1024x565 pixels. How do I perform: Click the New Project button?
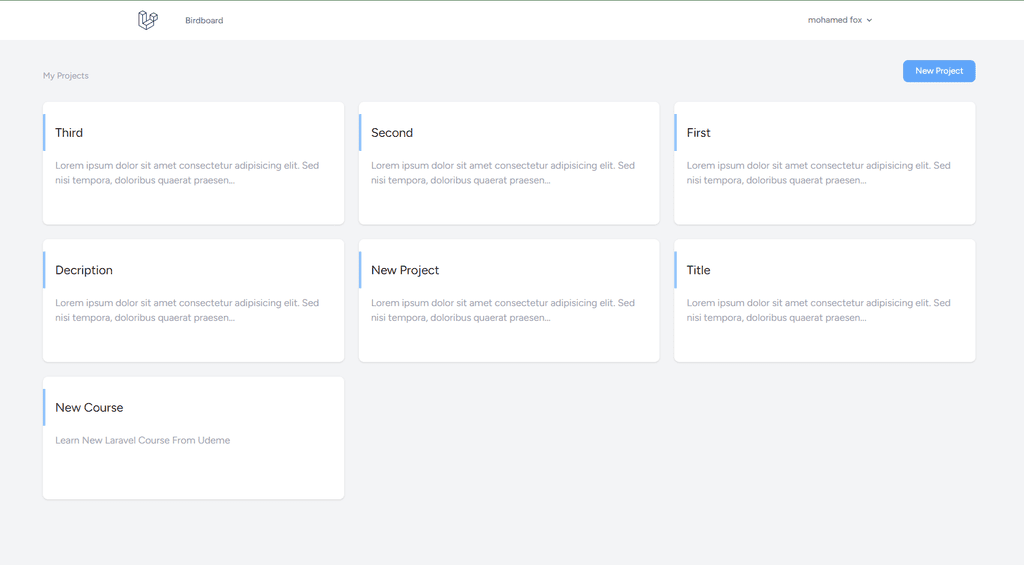click(x=939, y=71)
